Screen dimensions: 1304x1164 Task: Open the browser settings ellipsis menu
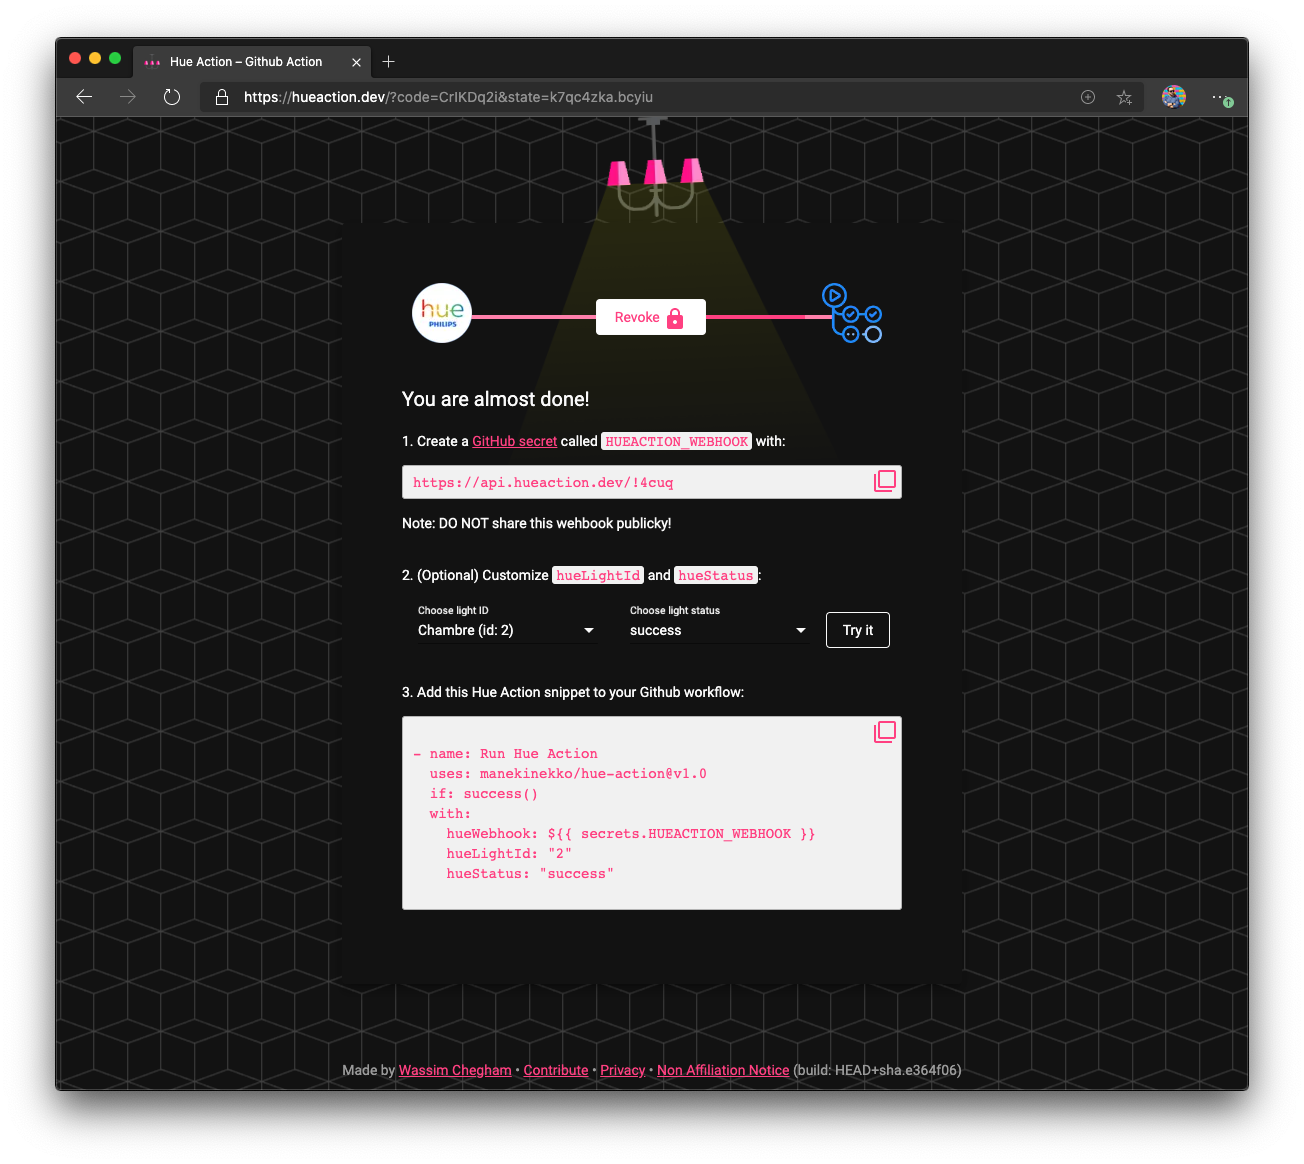pos(1219,97)
